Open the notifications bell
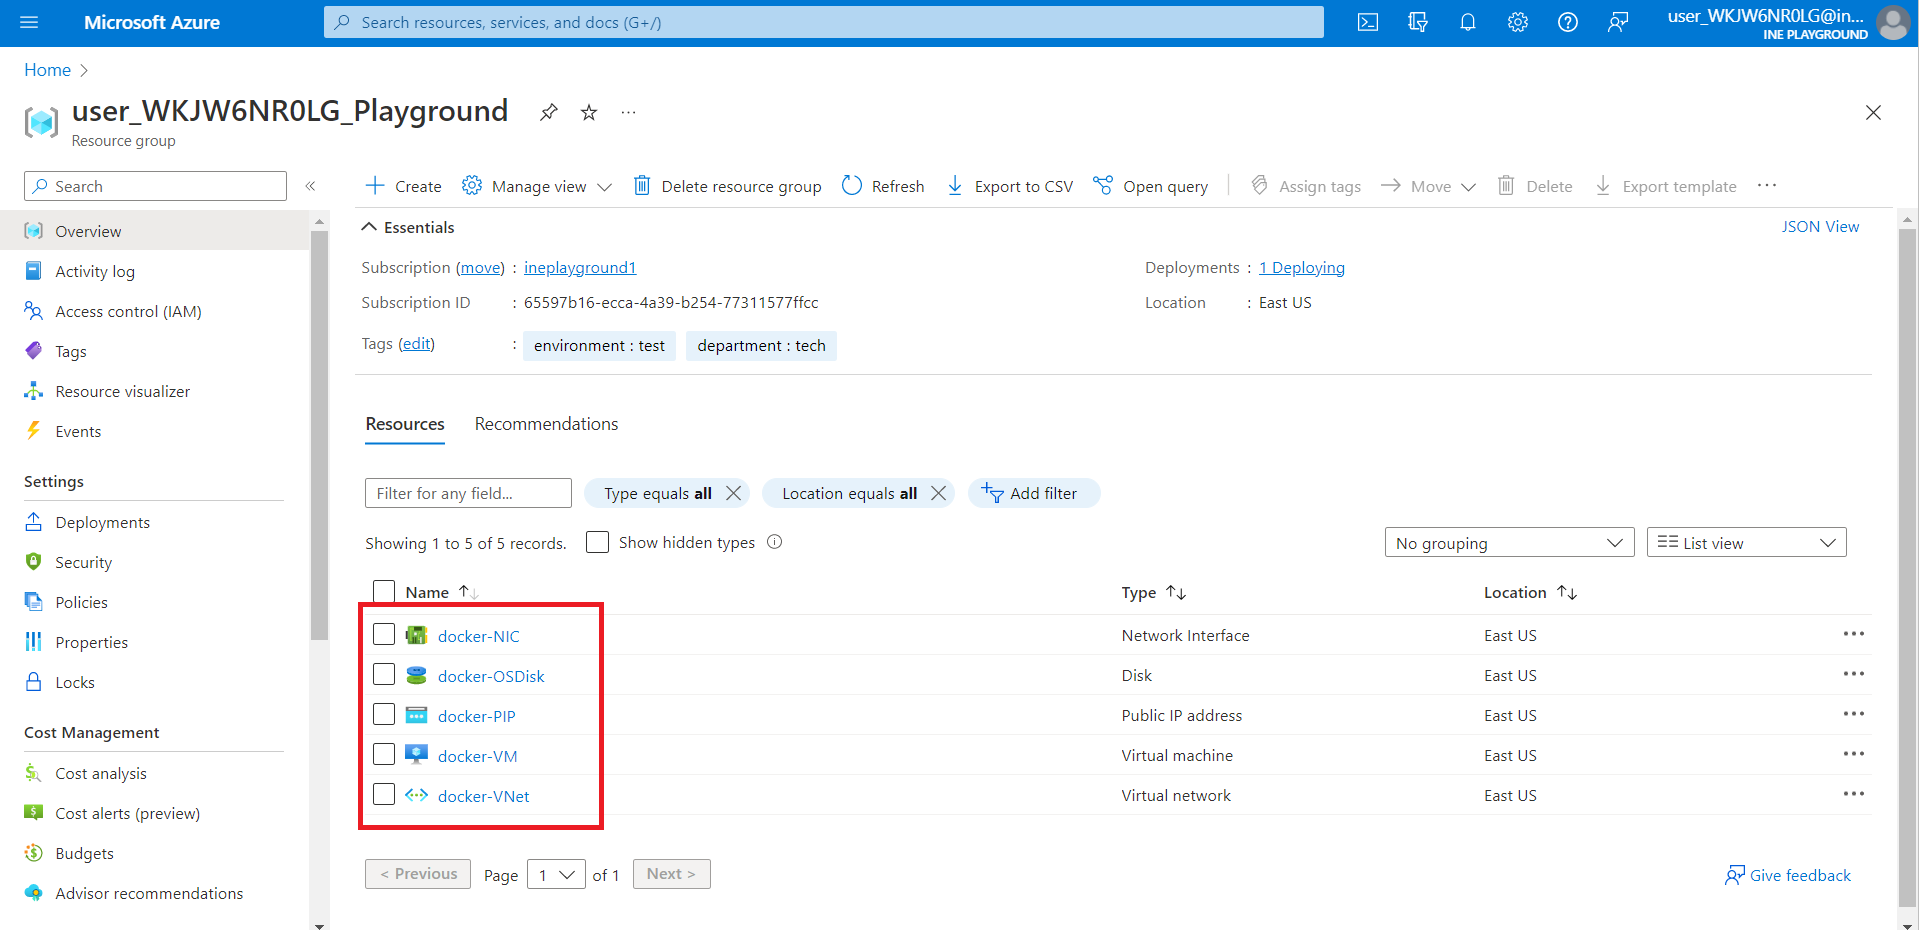The width and height of the screenshot is (1919, 930). coord(1467,22)
